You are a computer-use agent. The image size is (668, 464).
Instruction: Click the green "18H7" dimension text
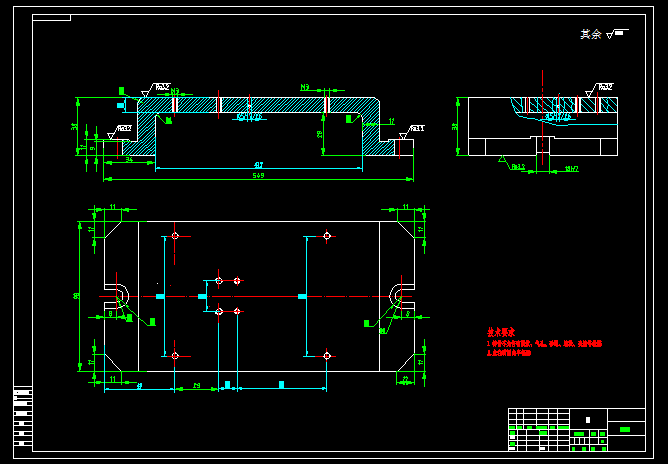pos(571,169)
